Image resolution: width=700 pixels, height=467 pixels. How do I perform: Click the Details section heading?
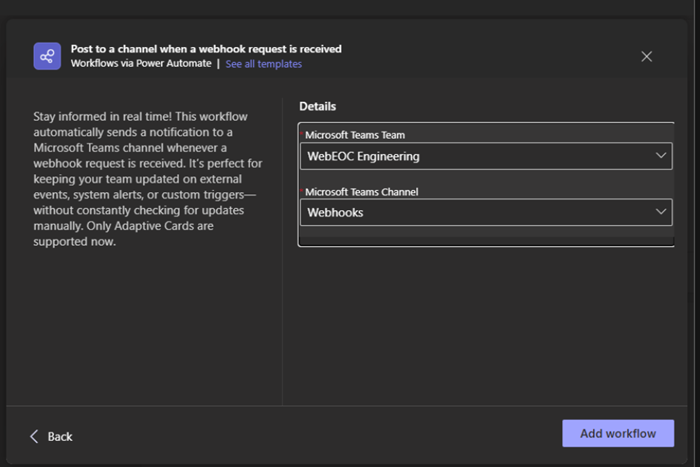[x=317, y=106]
